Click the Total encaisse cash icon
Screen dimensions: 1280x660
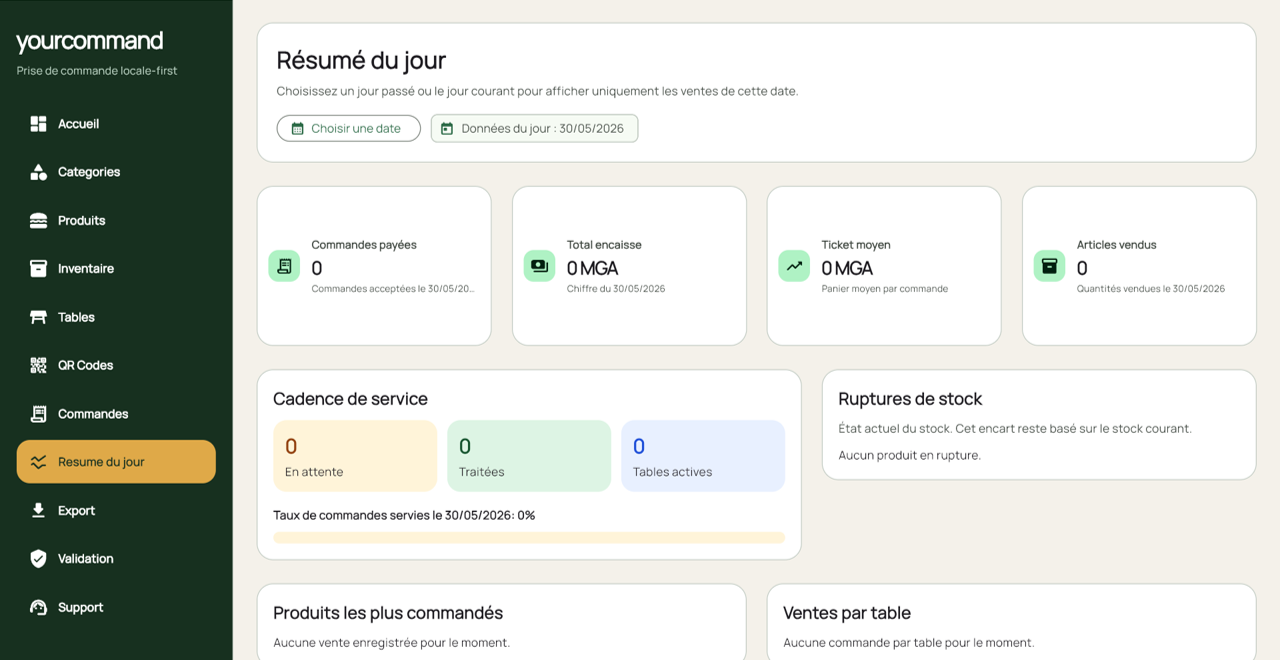click(x=539, y=266)
